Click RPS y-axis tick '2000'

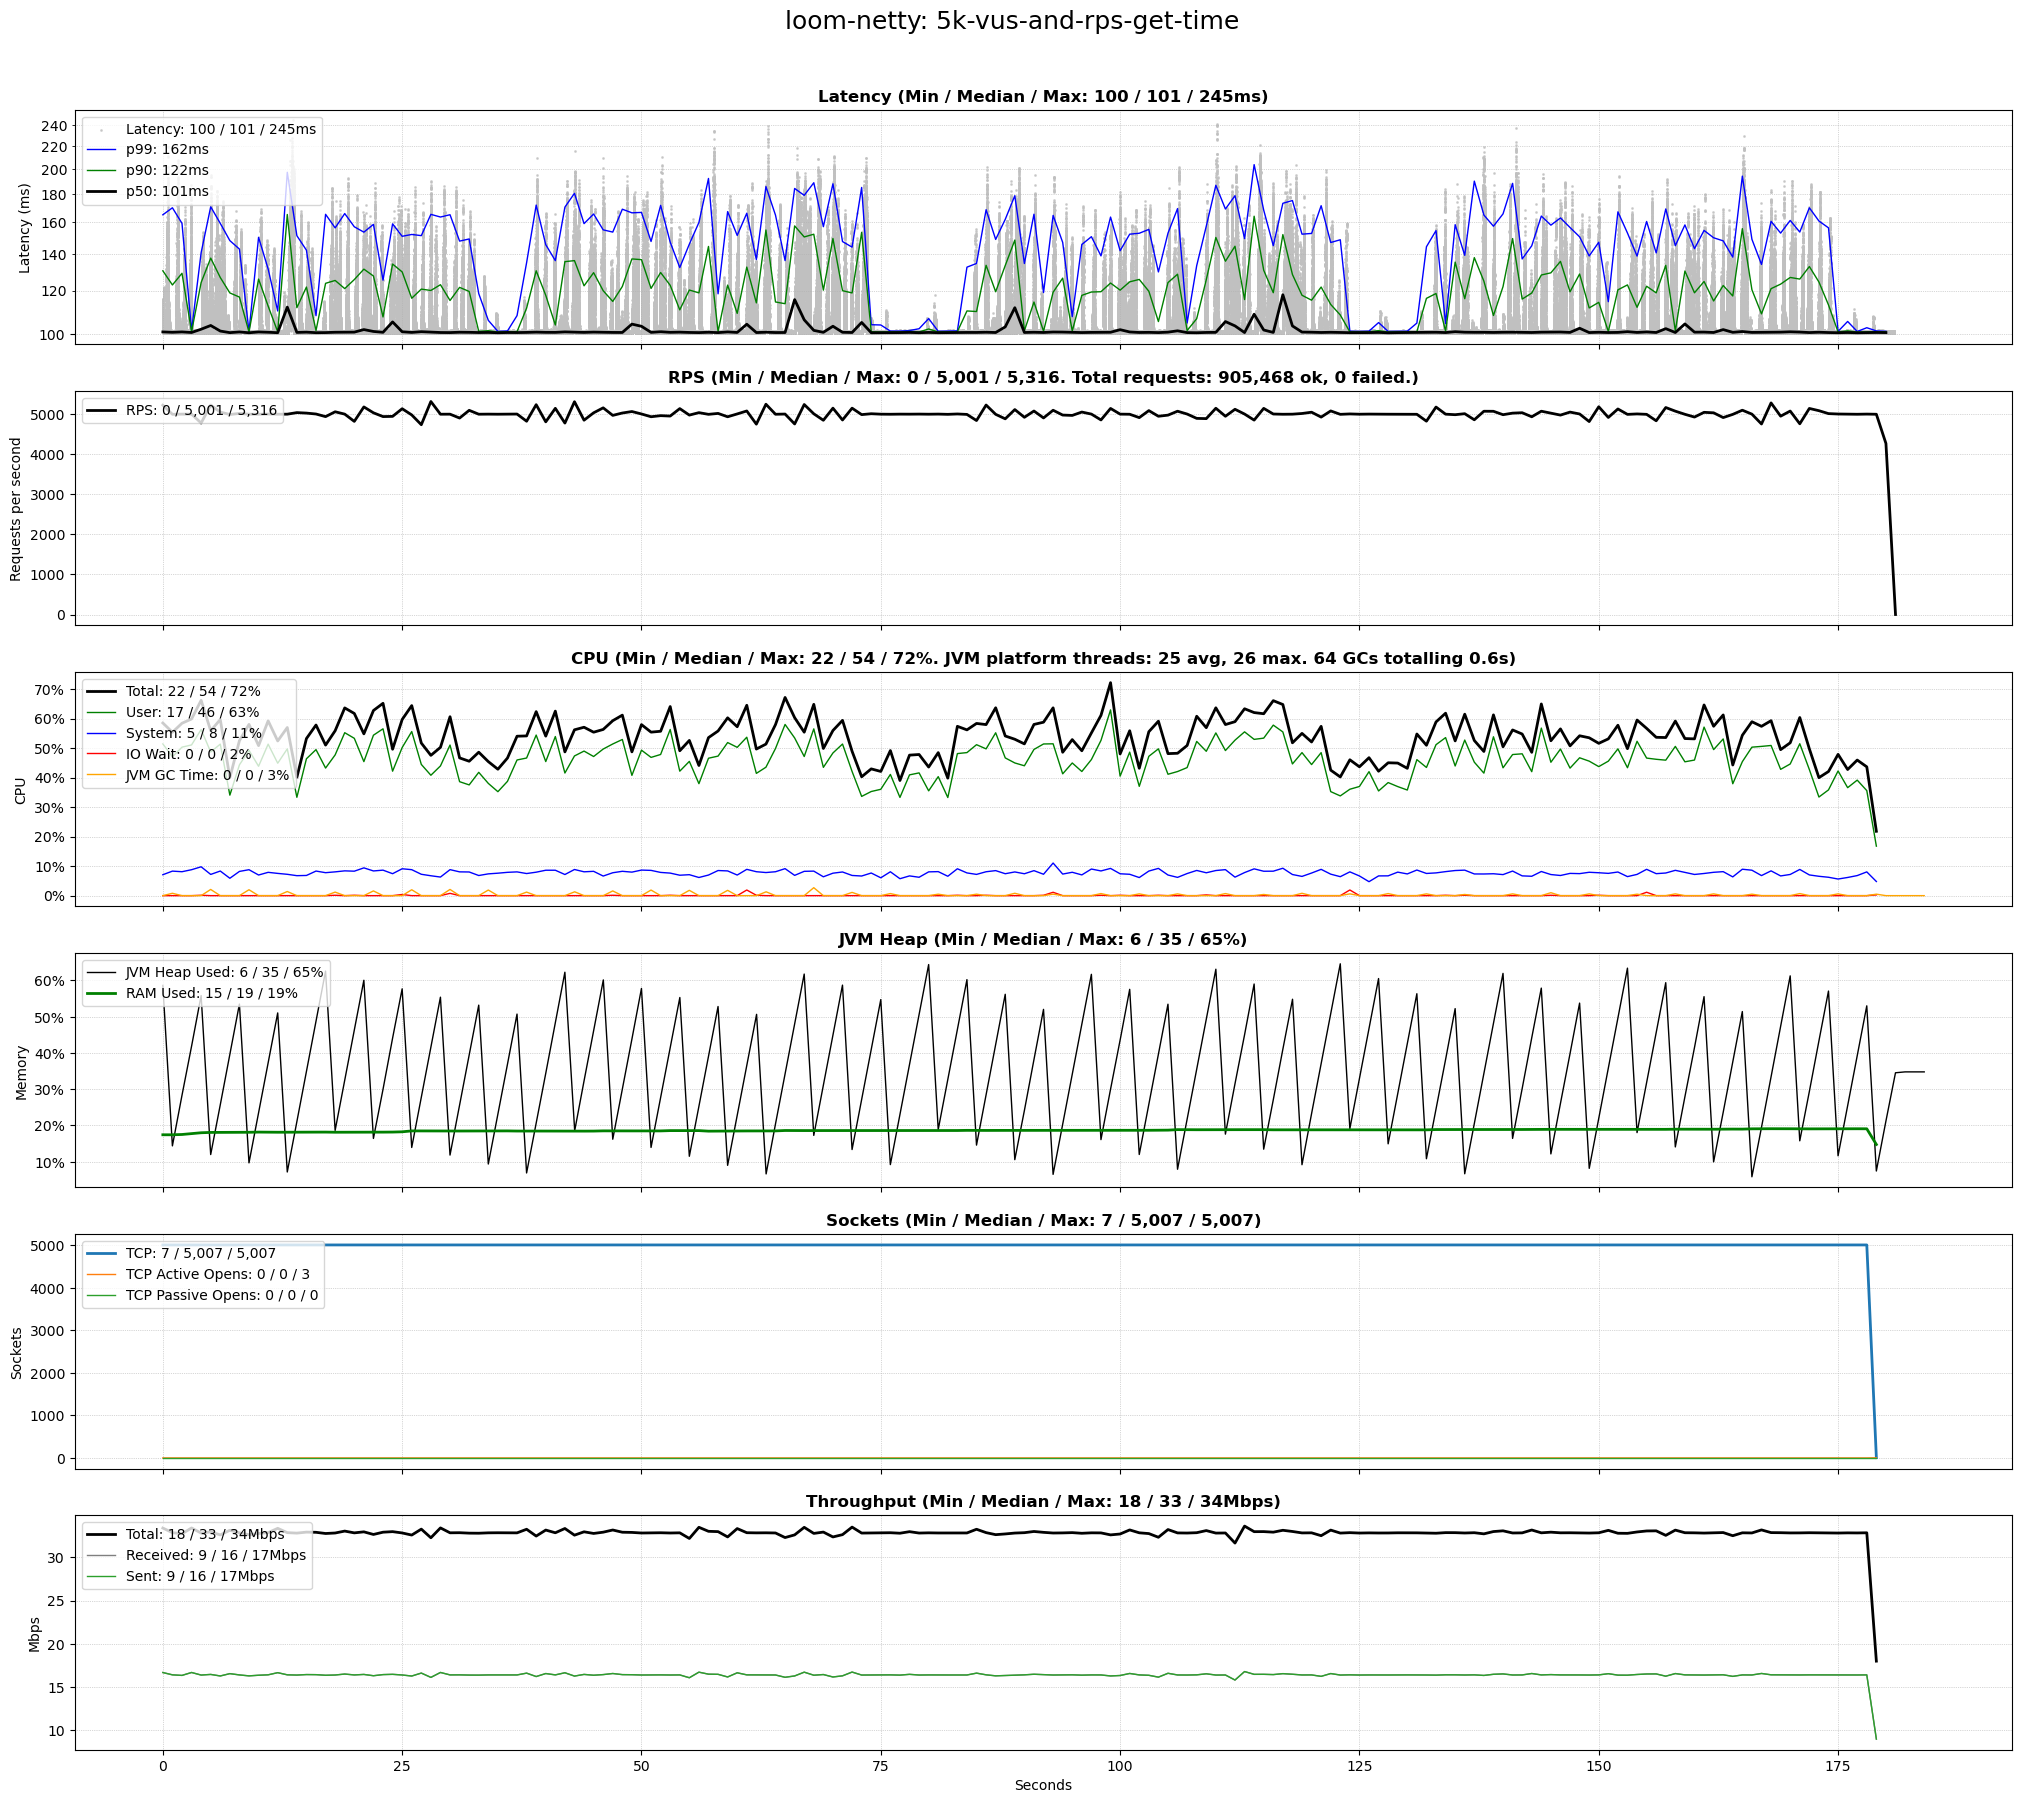pos(49,535)
